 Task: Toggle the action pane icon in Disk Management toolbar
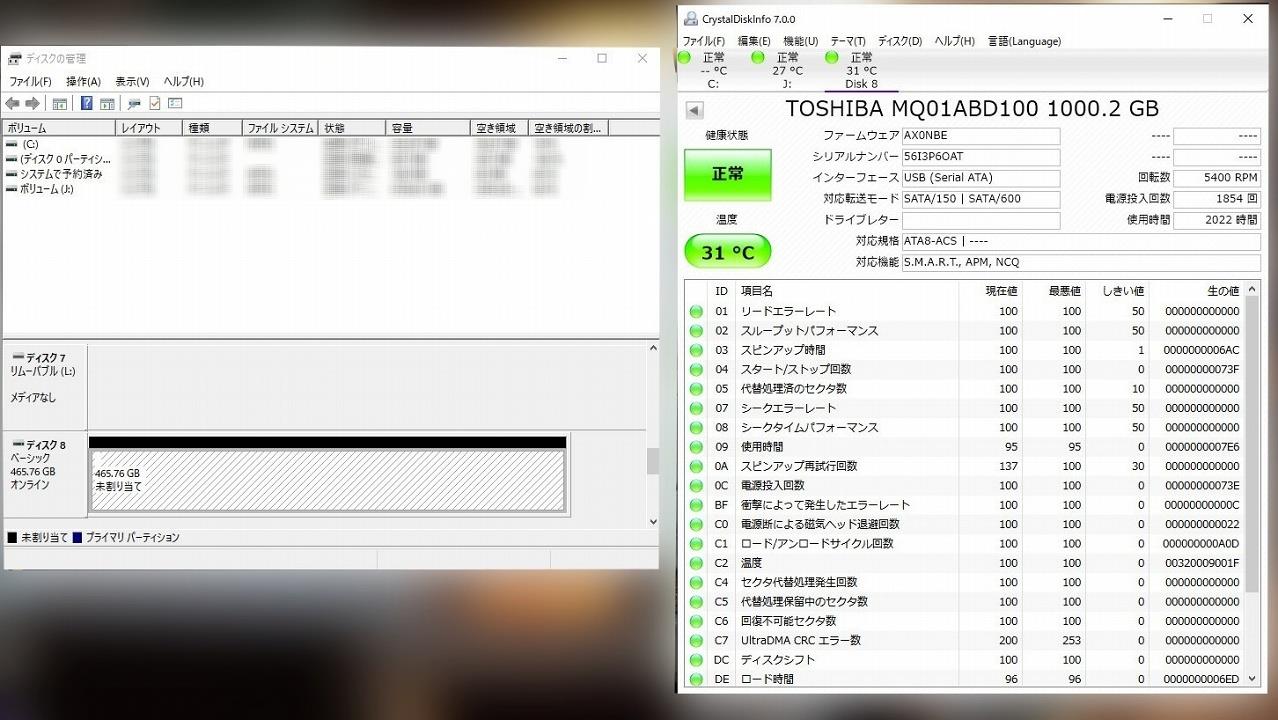107,103
